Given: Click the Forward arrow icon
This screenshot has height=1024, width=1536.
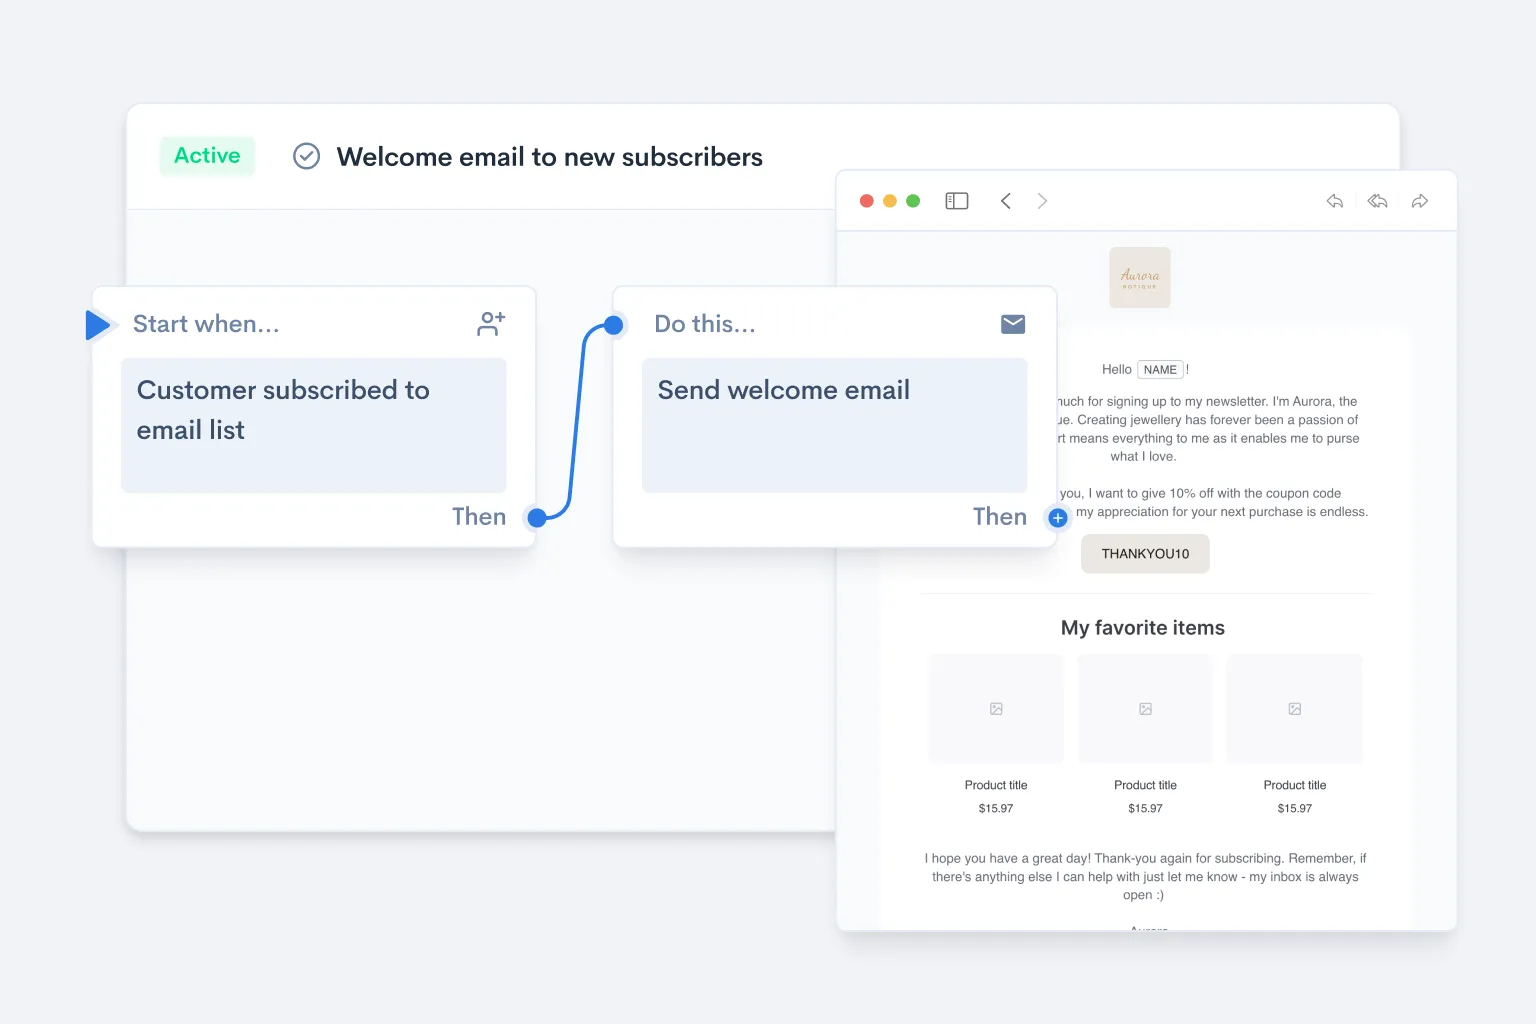Looking at the screenshot, I should point(1420,201).
